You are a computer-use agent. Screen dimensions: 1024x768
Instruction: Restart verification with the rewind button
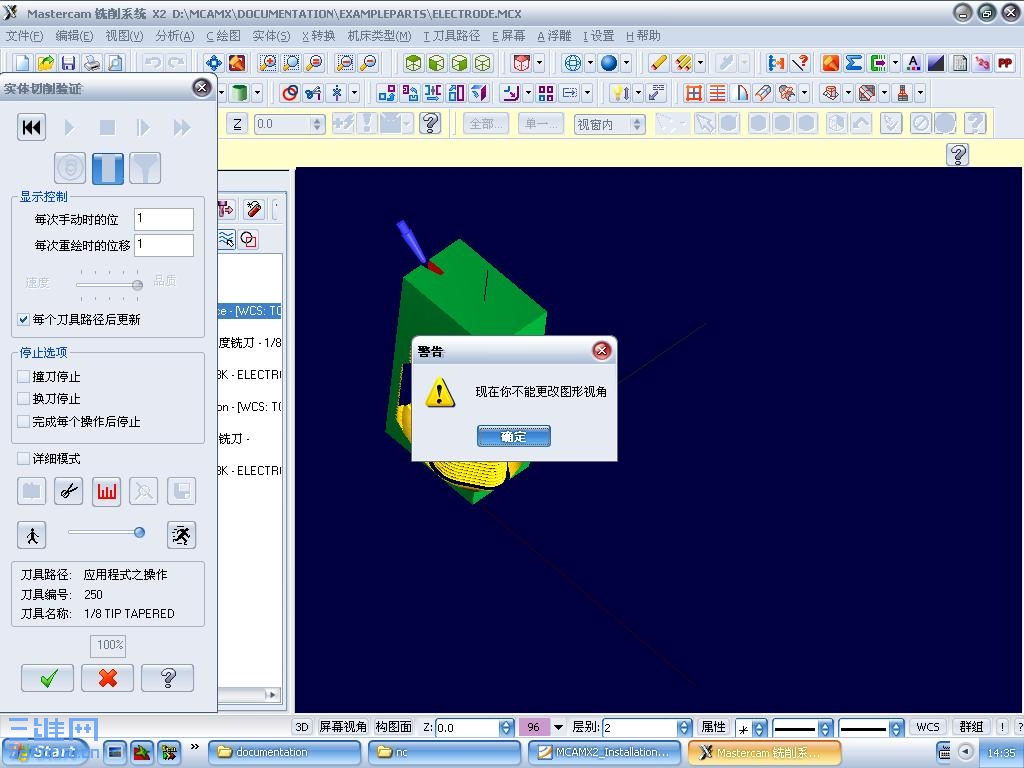[x=31, y=127]
